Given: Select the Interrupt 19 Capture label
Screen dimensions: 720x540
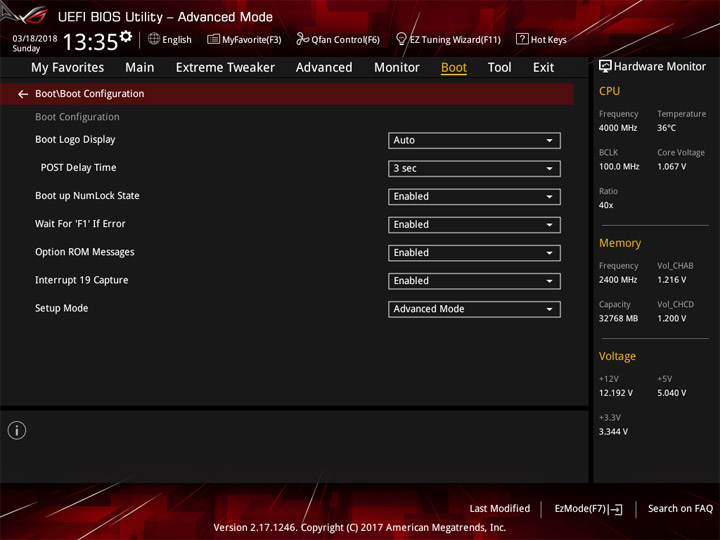Looking at the screenshot, I should 82,280.
